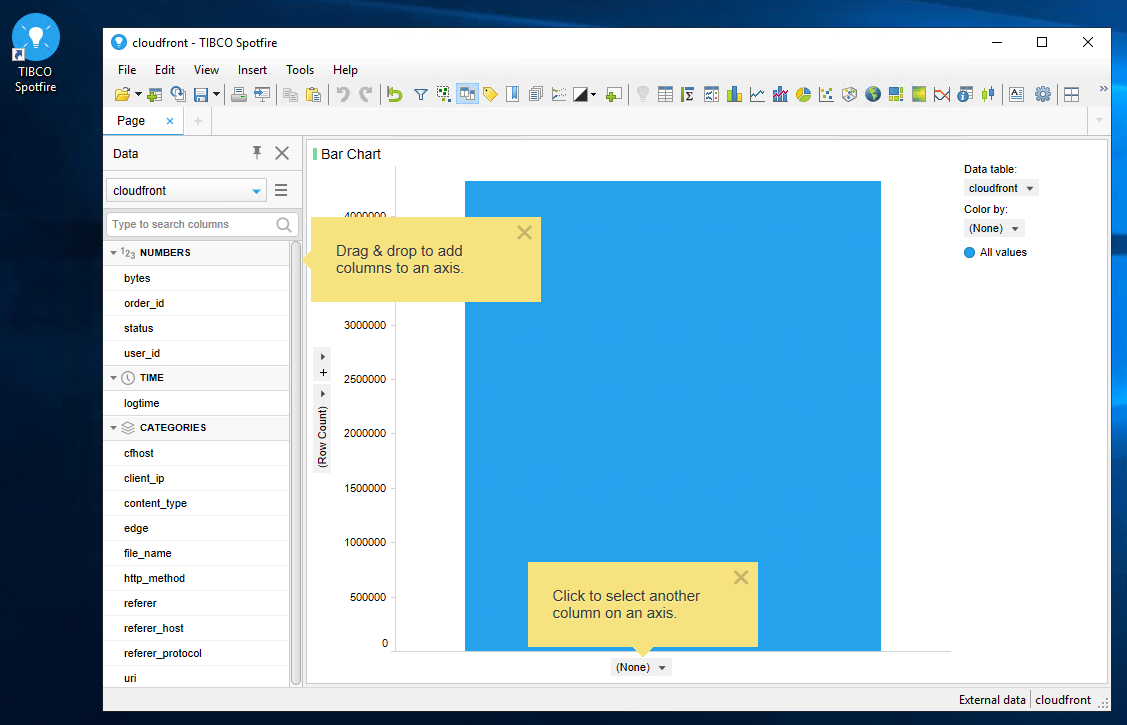Insert a Table visualization
1127x725 pixels.
666,94
